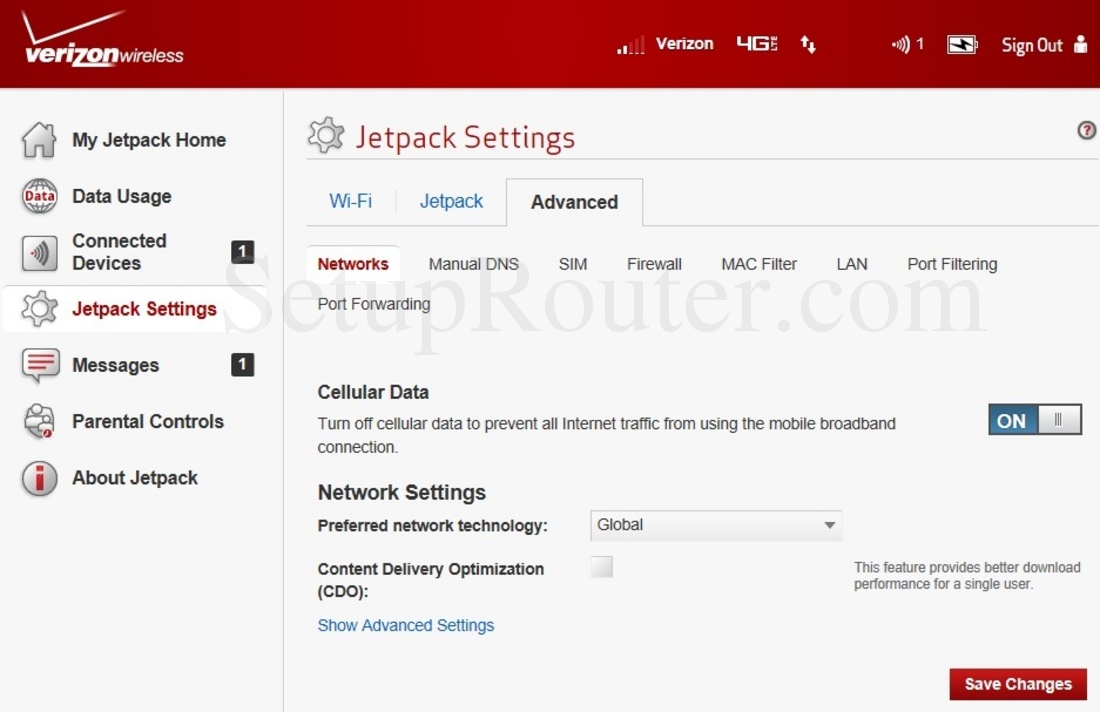
Task: Click the About Jetpack info icon
Action: (x=38, y=478)
